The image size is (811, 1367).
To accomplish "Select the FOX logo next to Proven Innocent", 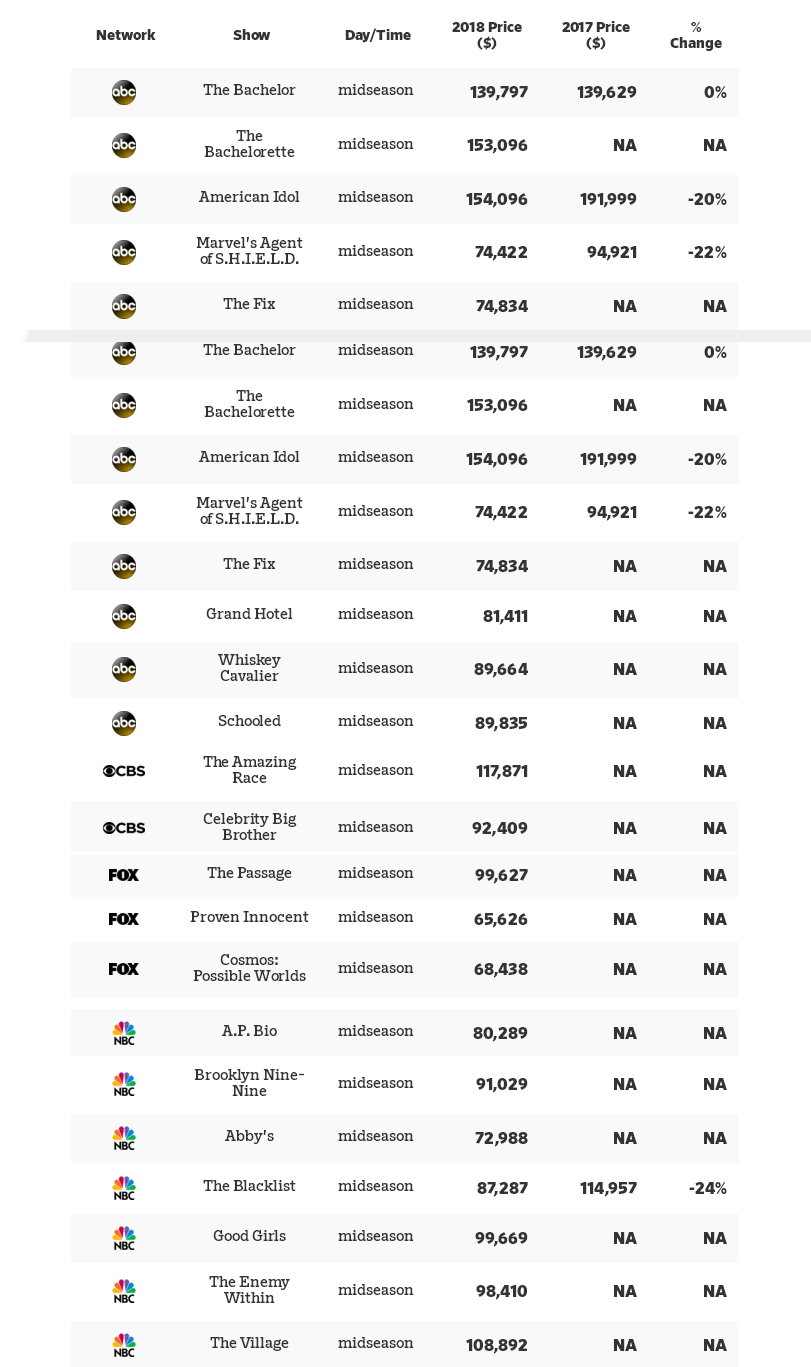I will pos(124,919).
